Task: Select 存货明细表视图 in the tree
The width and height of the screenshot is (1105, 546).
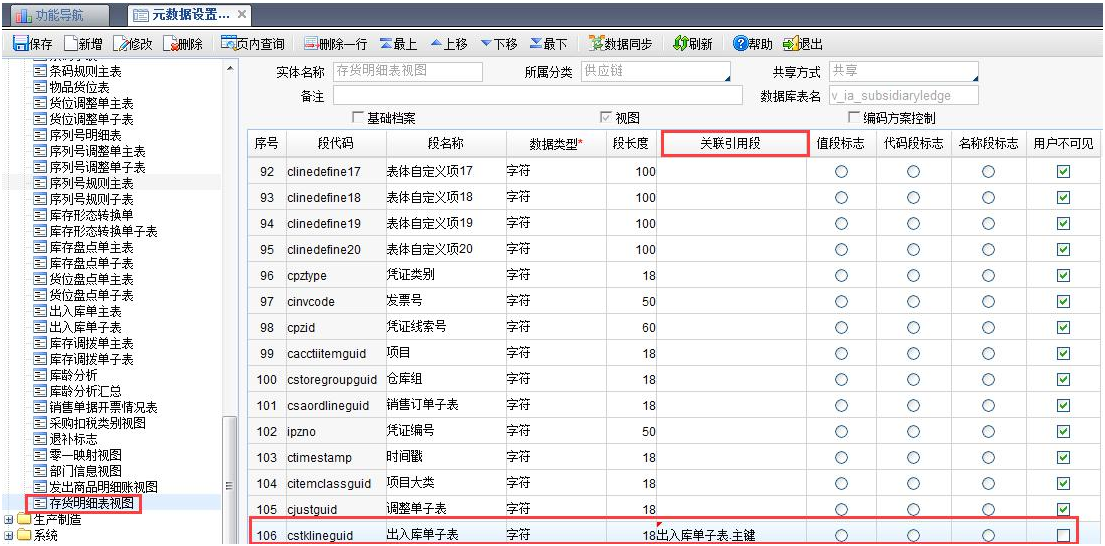Action: click(91, 502)
